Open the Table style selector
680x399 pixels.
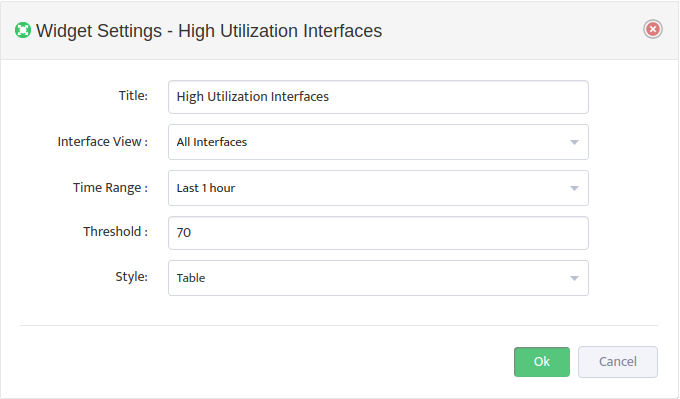pos(378,278)
